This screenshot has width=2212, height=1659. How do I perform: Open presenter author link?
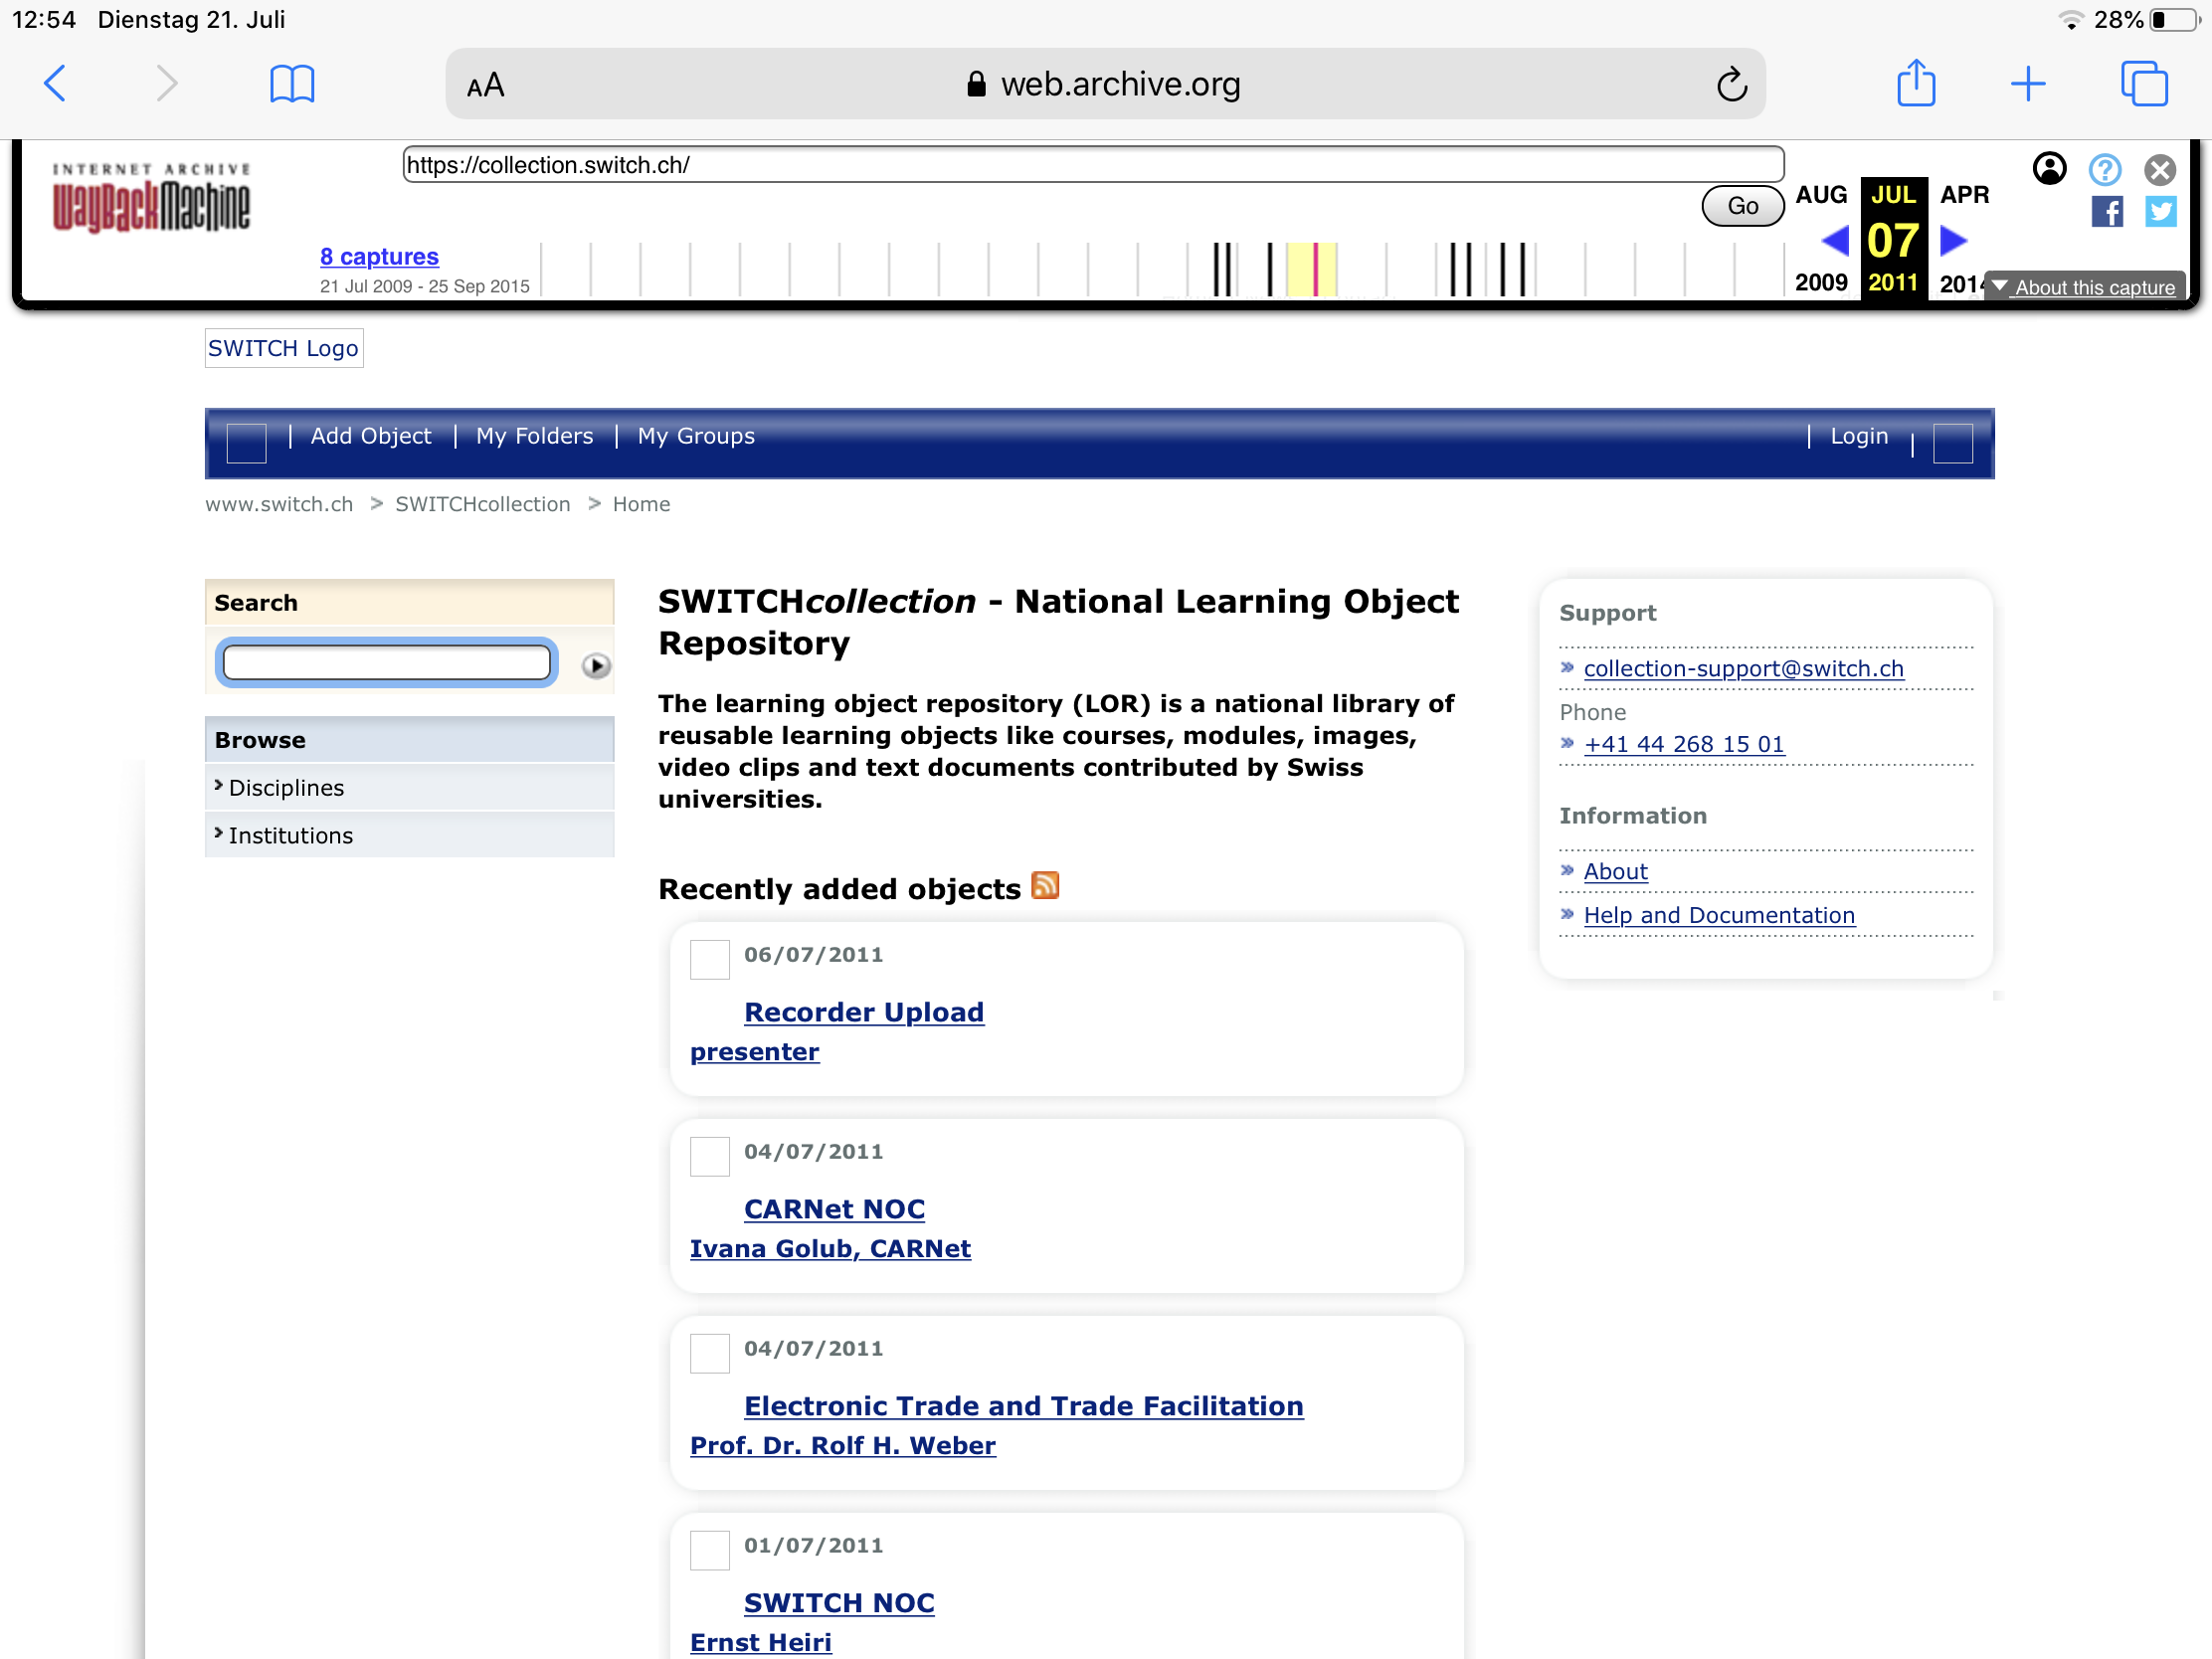pyautogui.click(x=754, y=1052)
